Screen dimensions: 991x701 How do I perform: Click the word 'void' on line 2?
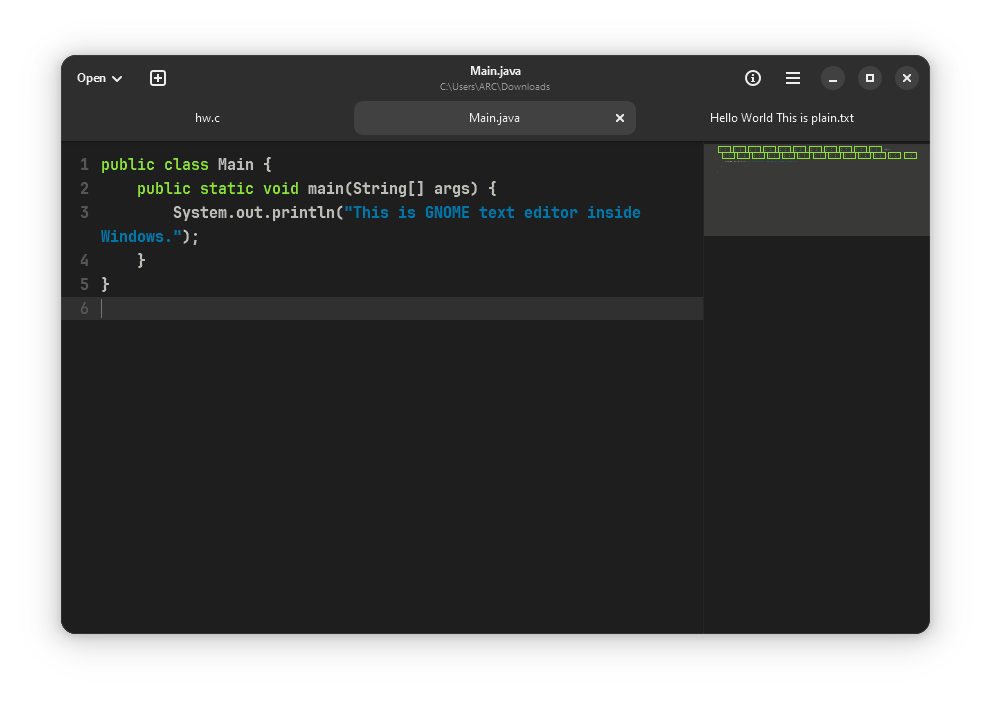click(281, 189)
